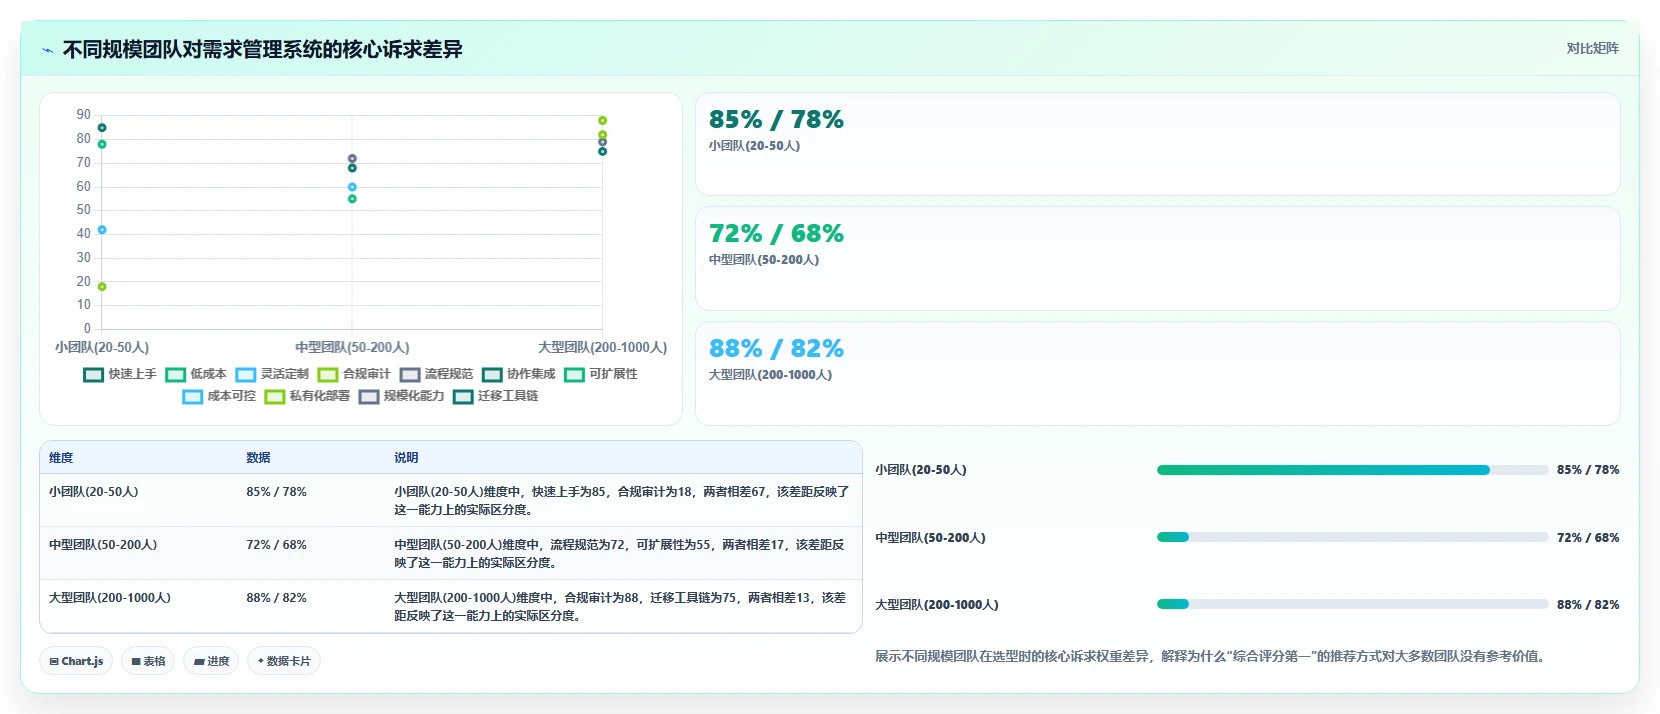Click the 对比矩阵 label in header

click(x=1592, y=48)
